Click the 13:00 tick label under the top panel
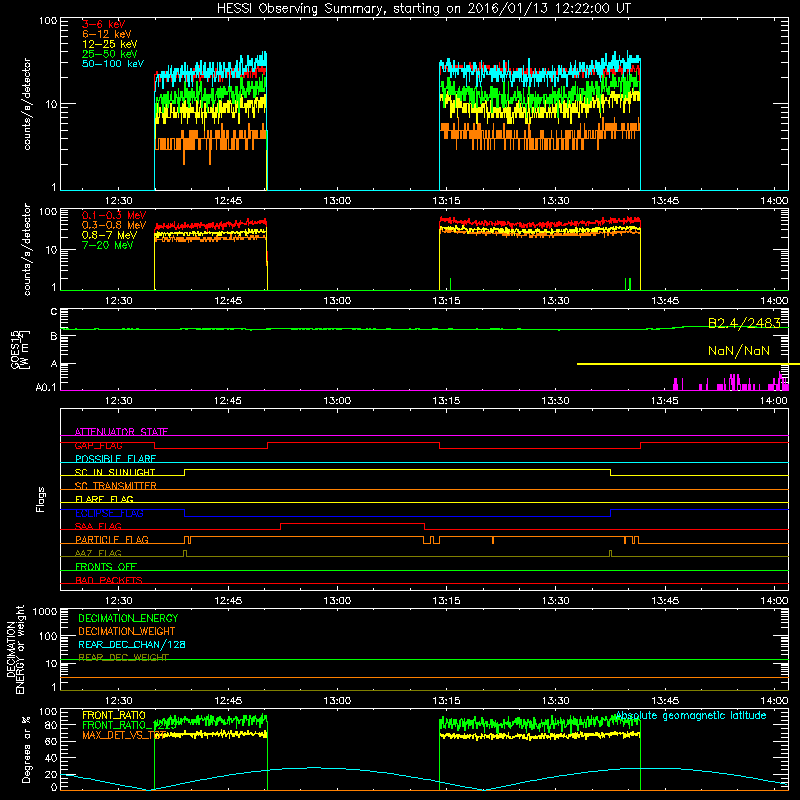The width and height of the screenshot is (800, 800). coord(337,201)
